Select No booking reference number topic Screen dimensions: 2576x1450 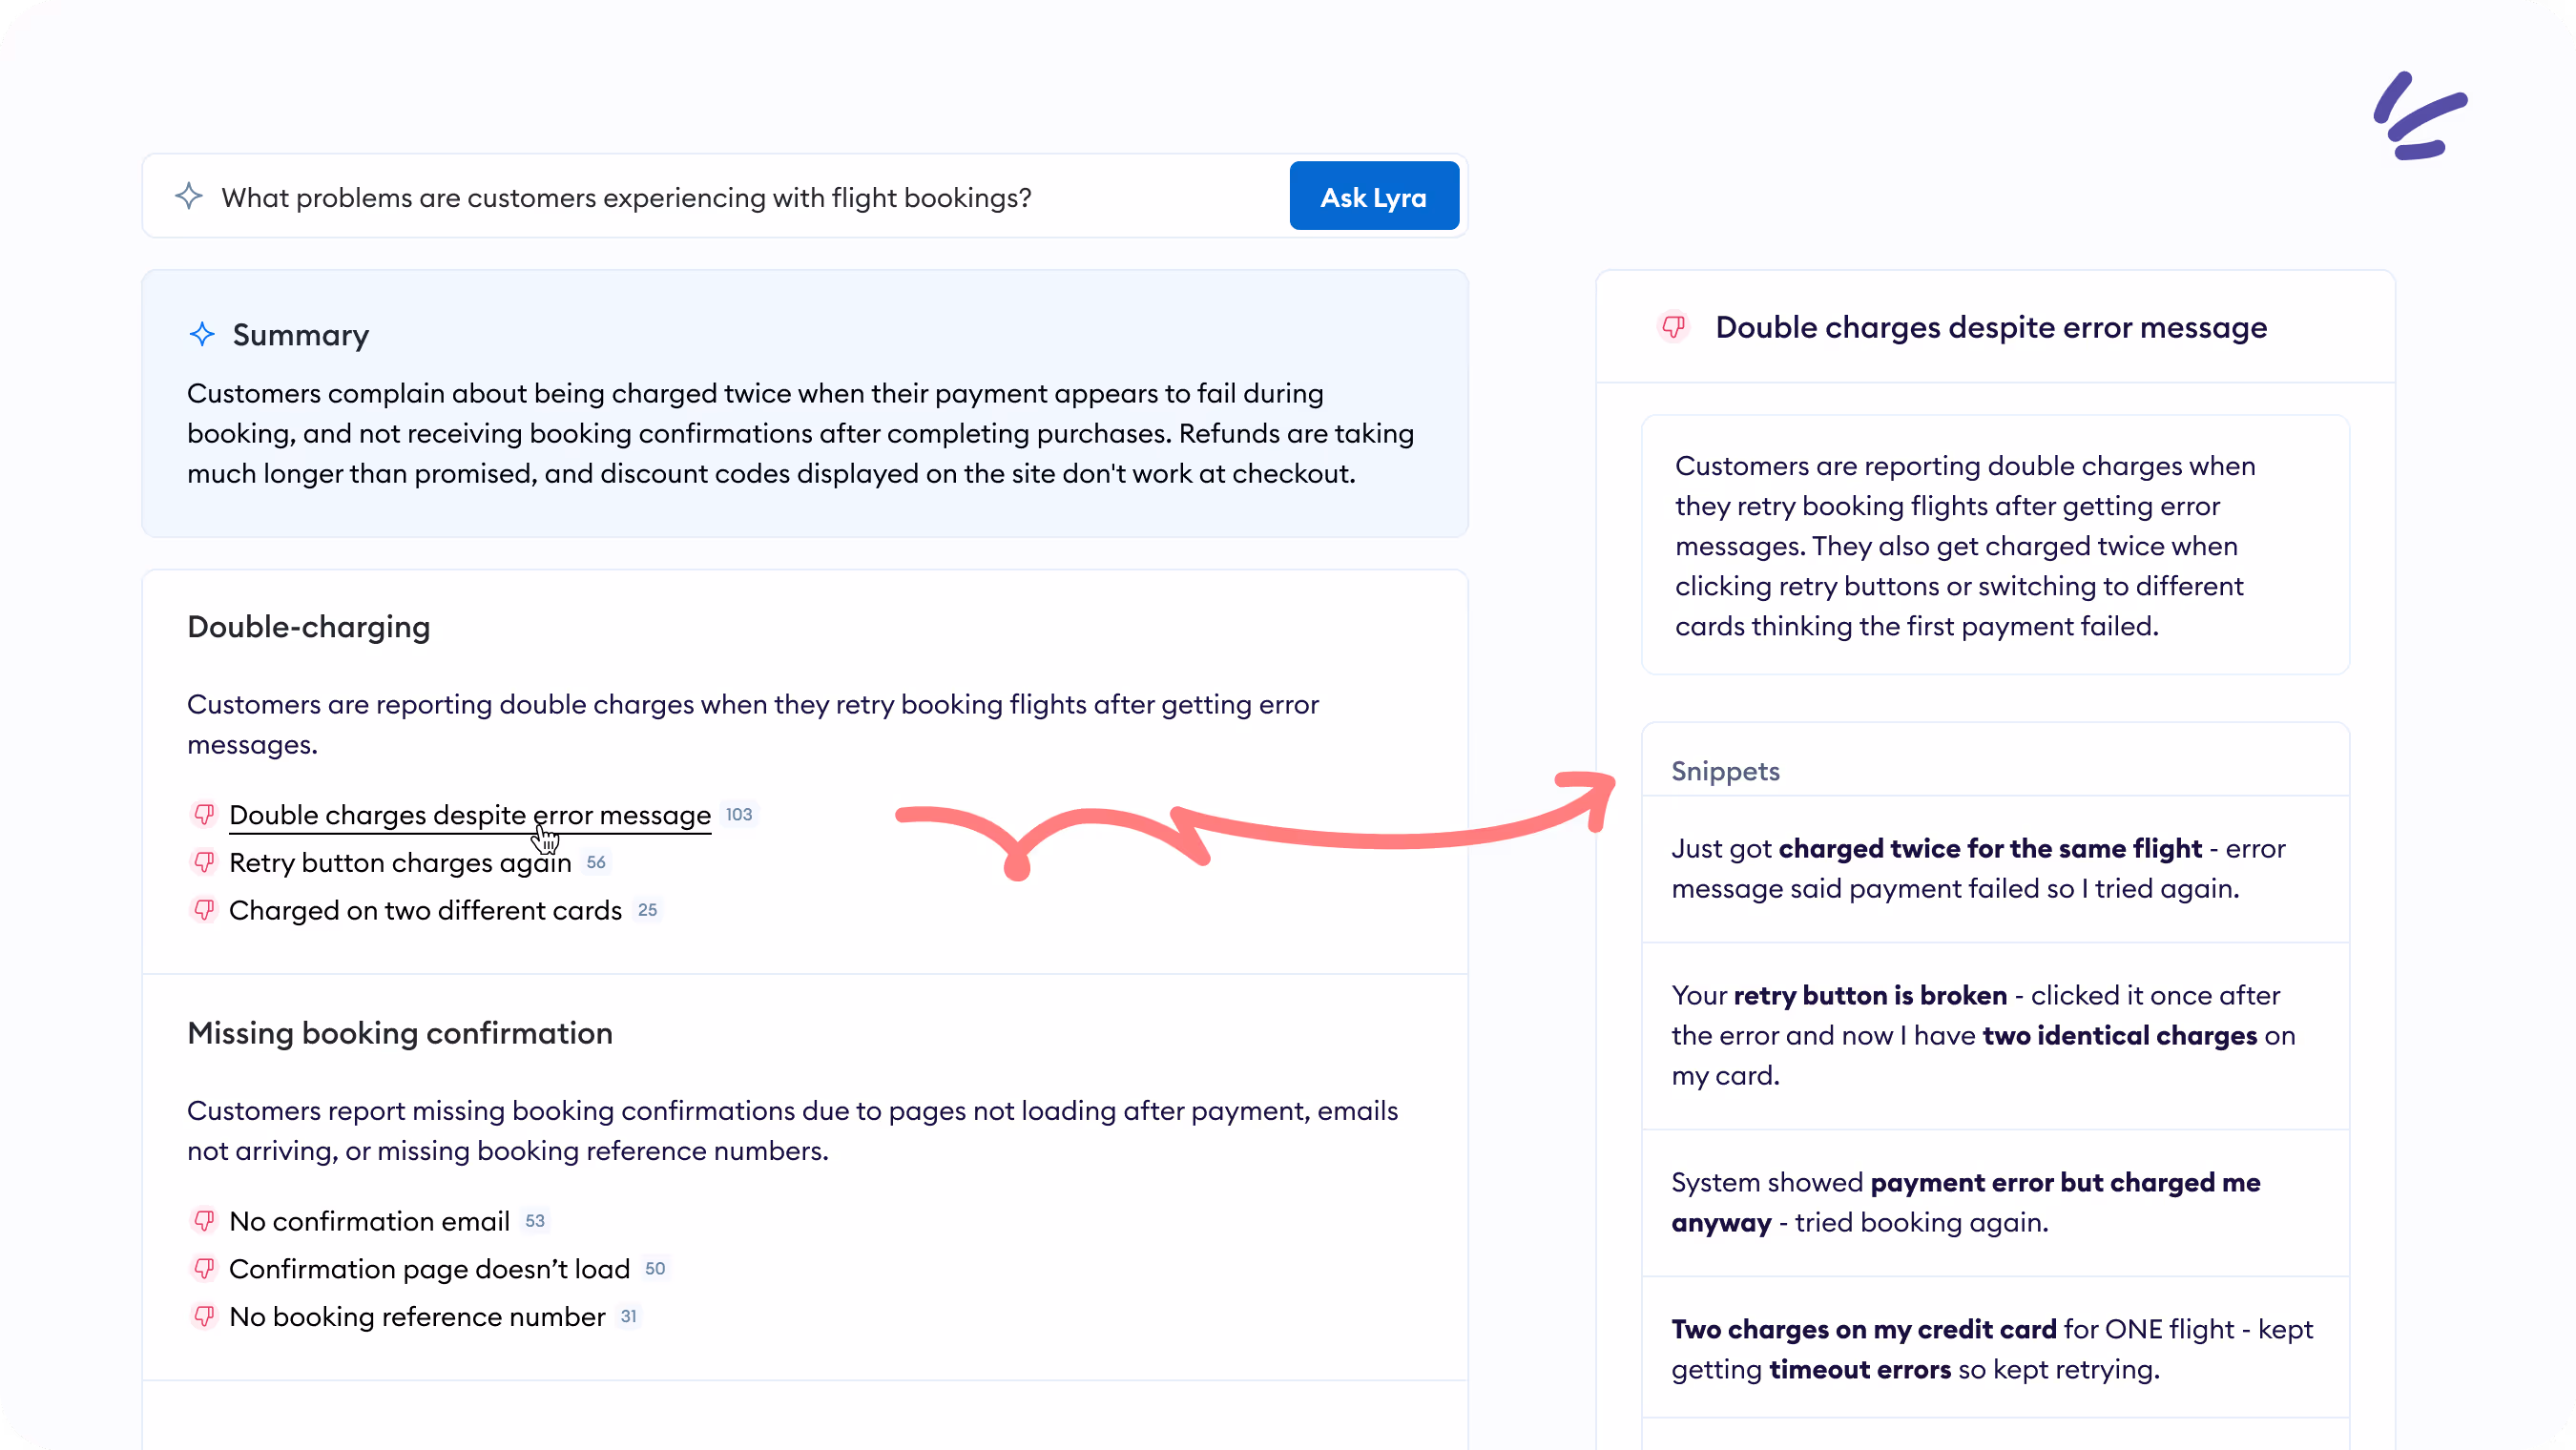[417, 1317]
